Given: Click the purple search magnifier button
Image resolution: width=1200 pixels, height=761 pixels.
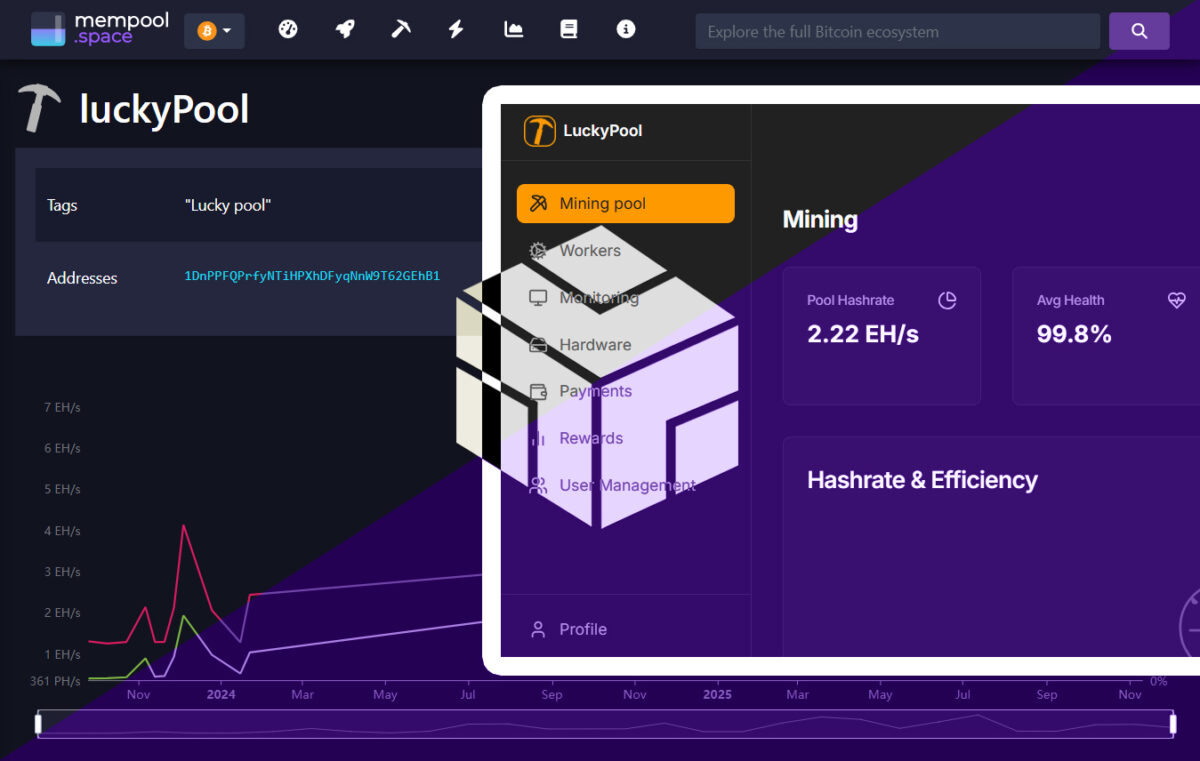Looking at the screenshot, I should pos(1139,31).
